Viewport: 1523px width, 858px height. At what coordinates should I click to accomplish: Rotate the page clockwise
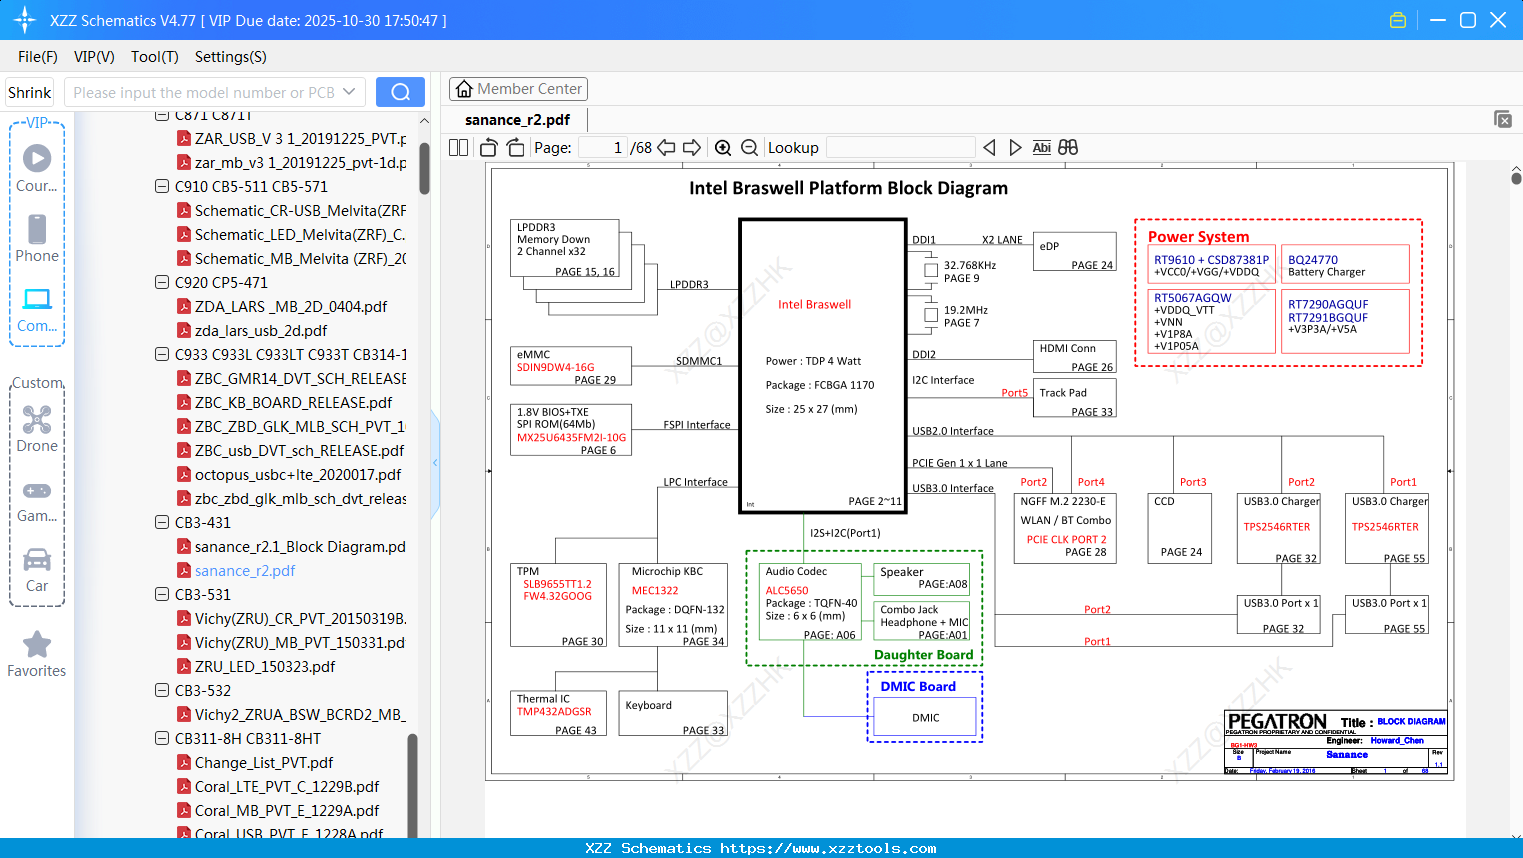coord(515,148)
